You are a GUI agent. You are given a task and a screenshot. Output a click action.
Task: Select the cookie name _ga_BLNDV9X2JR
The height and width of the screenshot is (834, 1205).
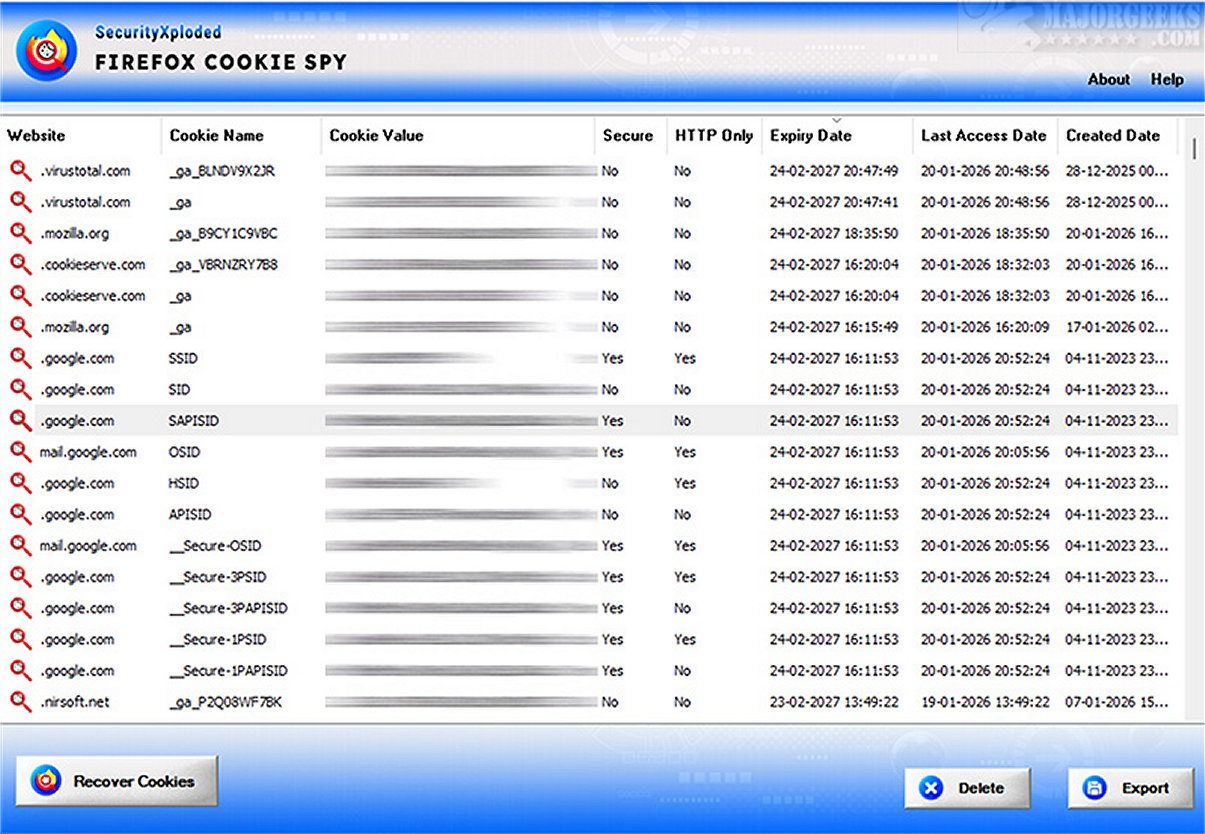pos(222,171)
